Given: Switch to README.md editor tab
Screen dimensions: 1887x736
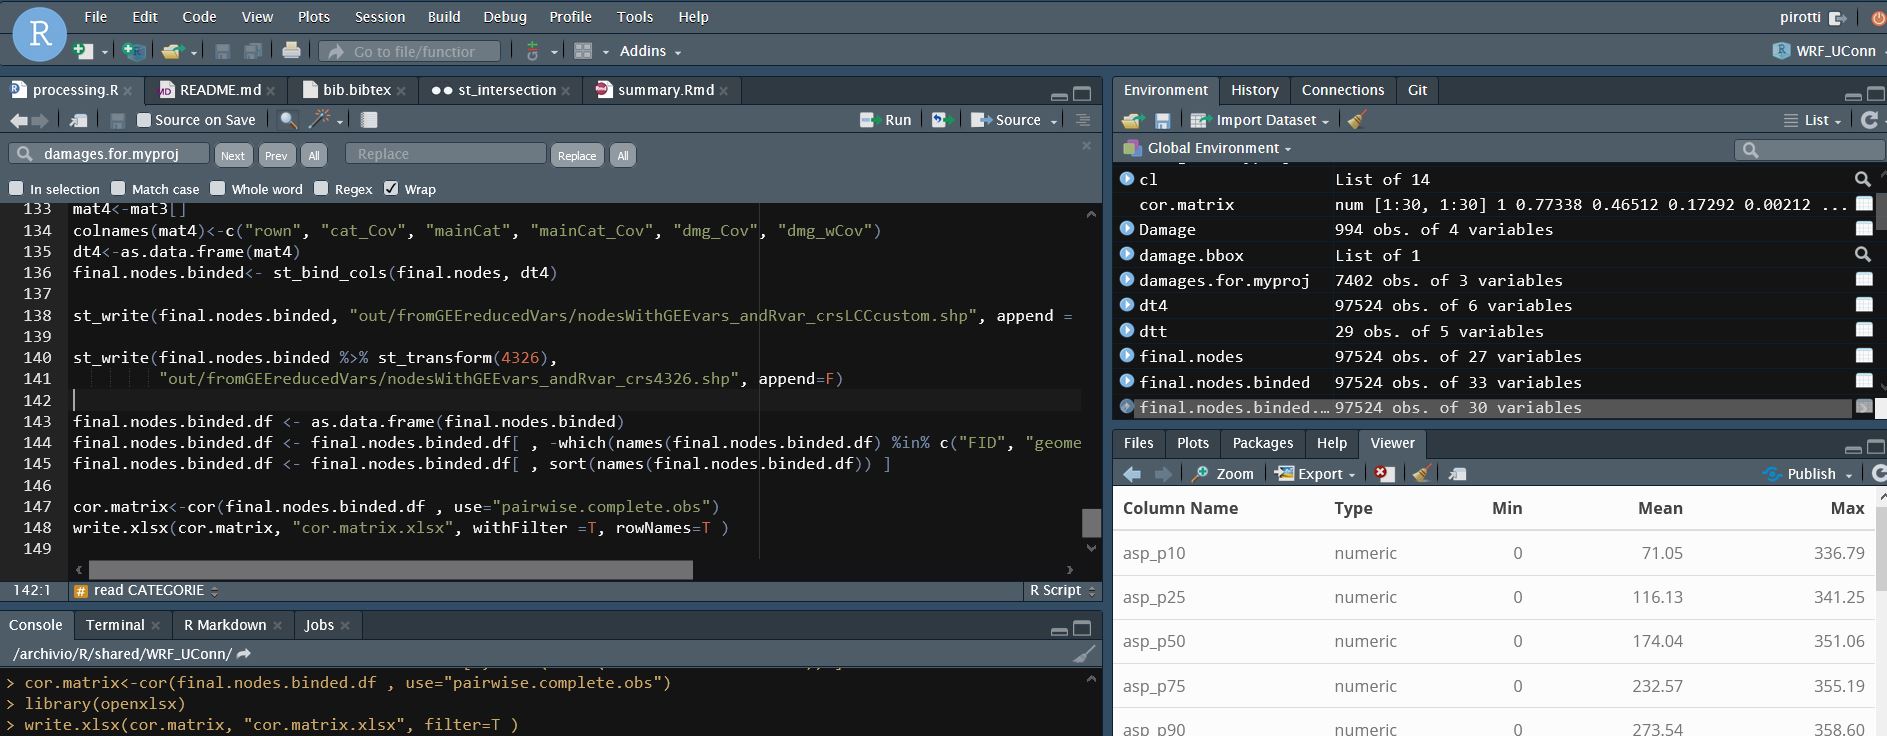Looking at the screenshot, I should tap(218, 90).
